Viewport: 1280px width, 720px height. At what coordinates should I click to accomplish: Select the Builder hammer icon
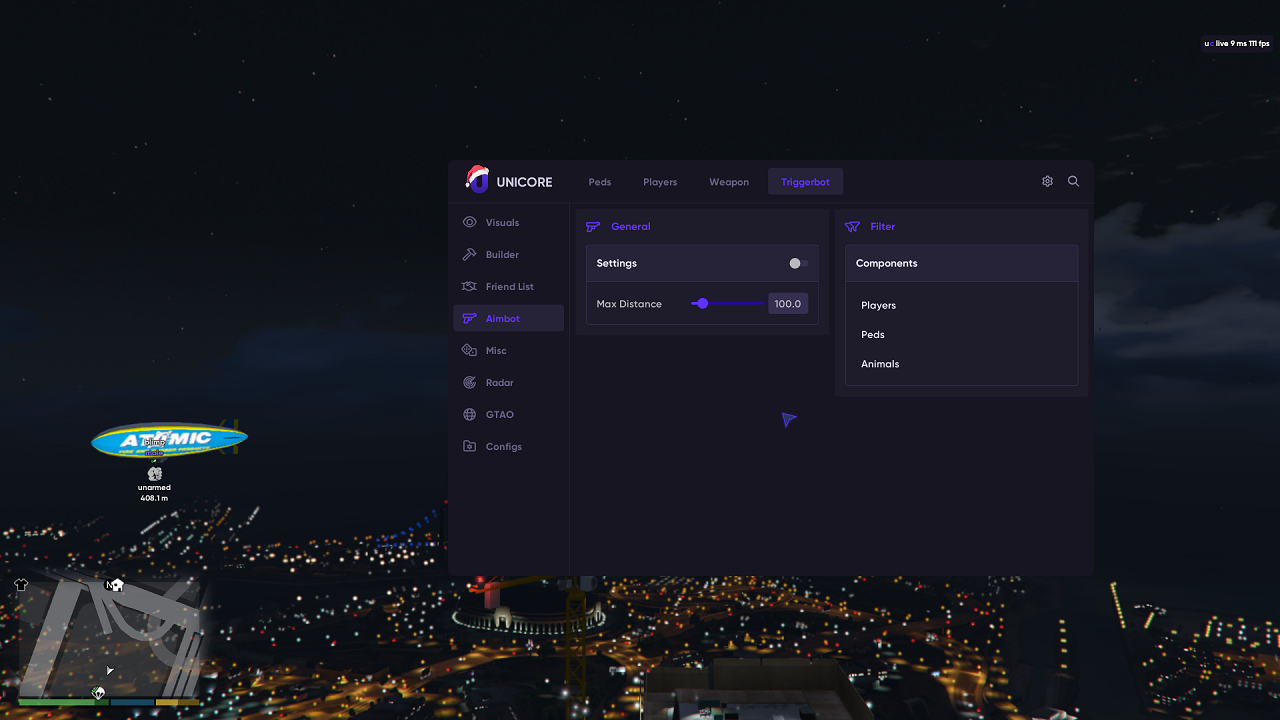click(469, 254)
